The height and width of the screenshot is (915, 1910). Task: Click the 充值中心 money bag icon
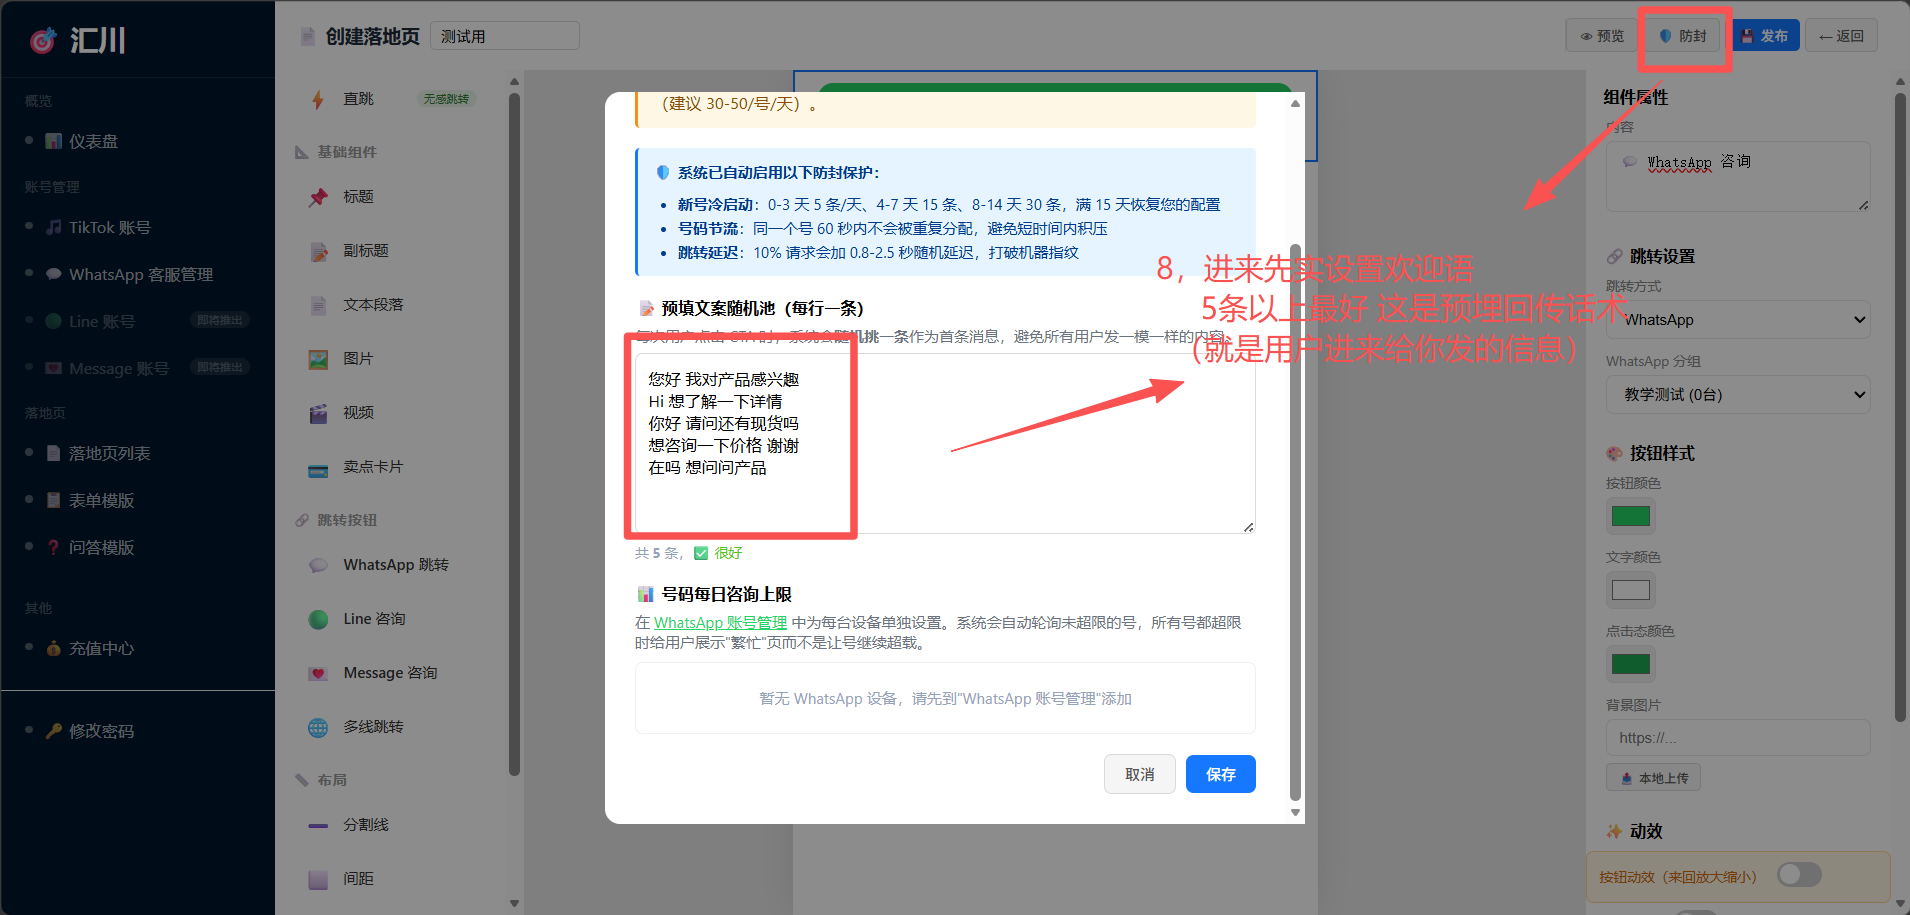(54, 649)
